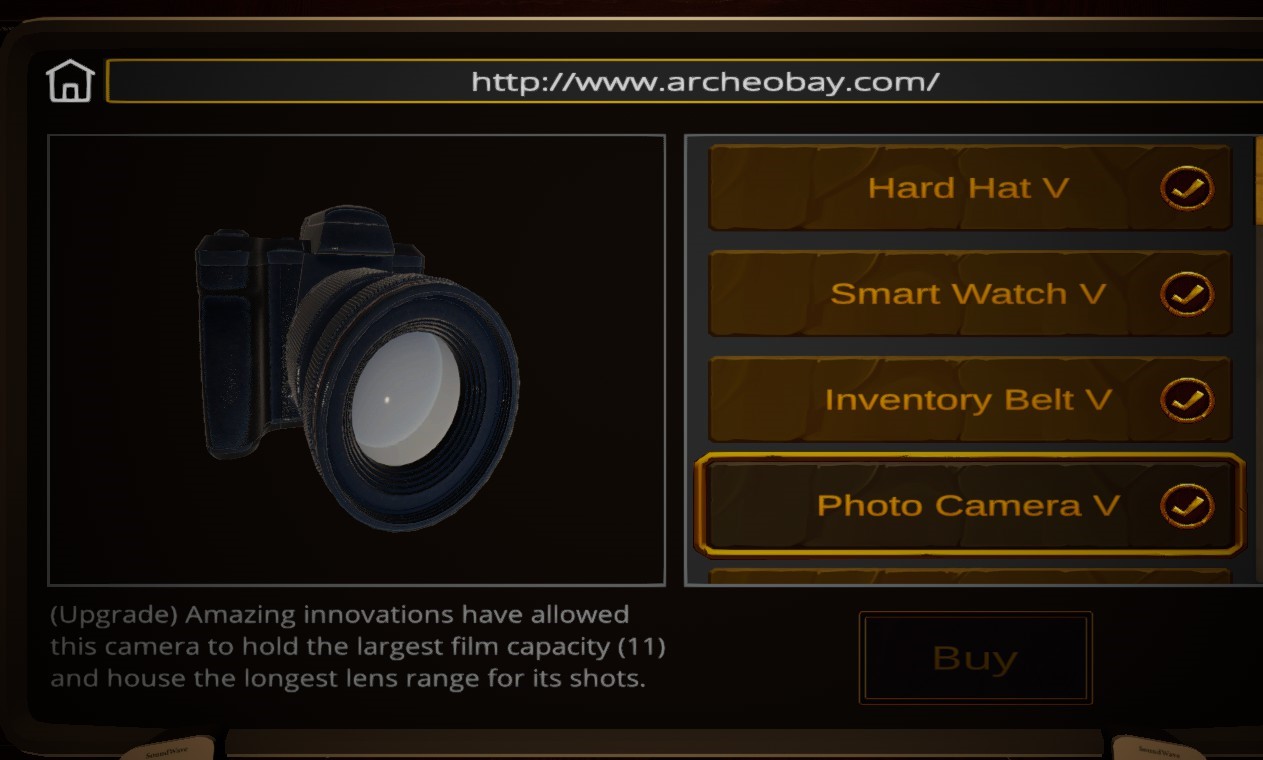This screenshot has width=1263, height=760.
Task: Click the Smart Watch V checkmark icon
Action: click(x=1187, y=294)
